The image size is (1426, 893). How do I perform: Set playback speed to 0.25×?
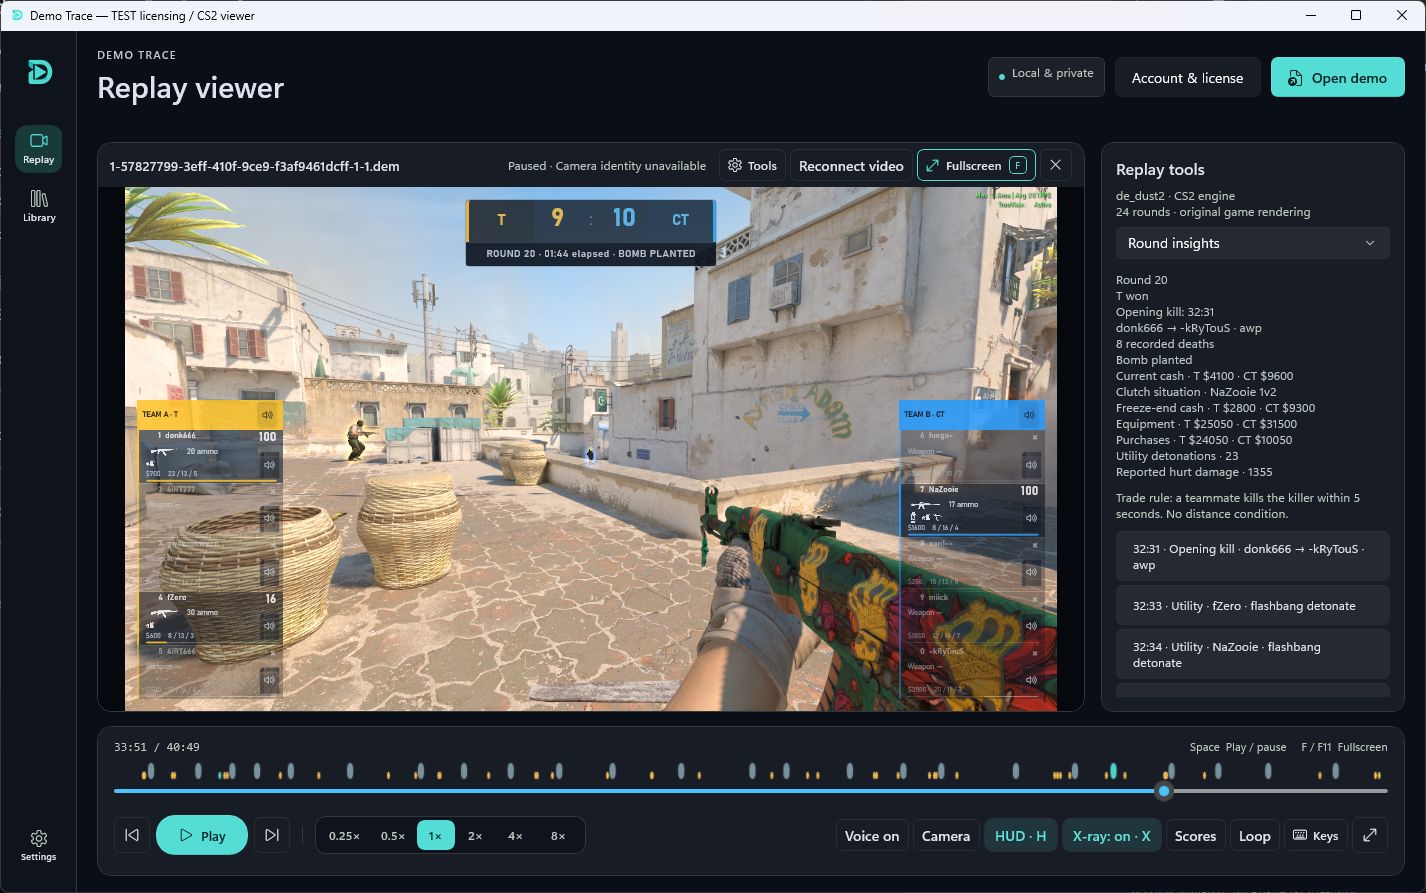344,836
